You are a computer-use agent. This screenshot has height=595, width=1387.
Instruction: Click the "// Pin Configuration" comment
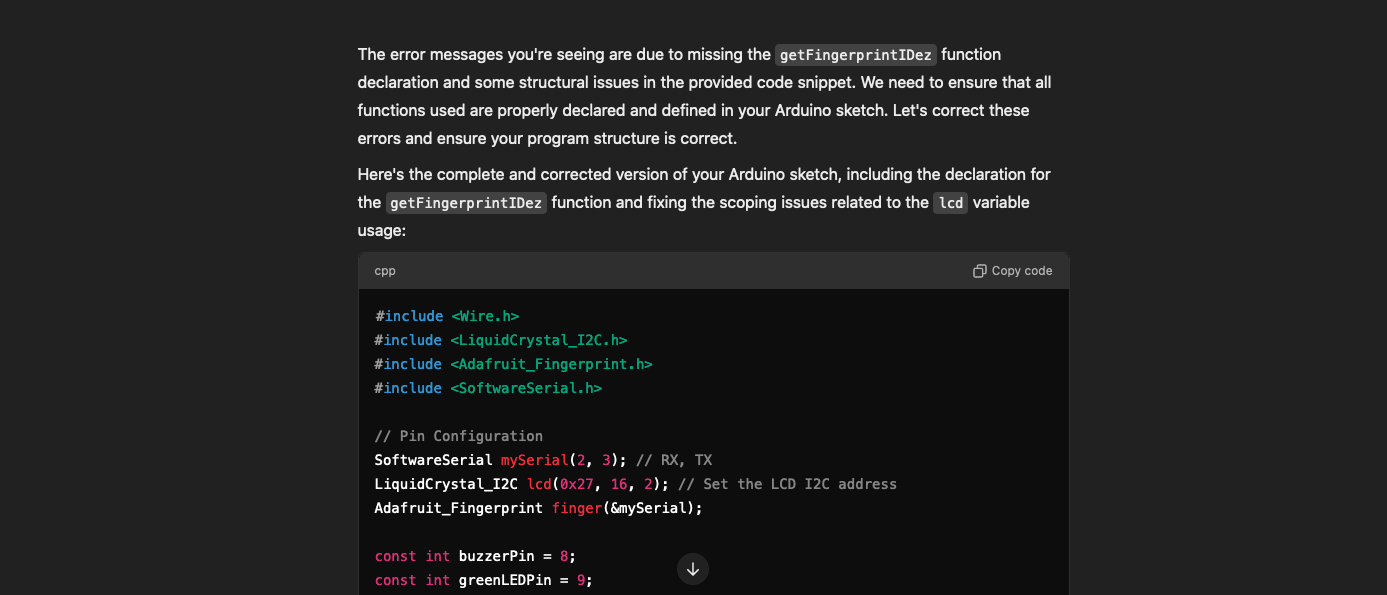click(459, 436)
